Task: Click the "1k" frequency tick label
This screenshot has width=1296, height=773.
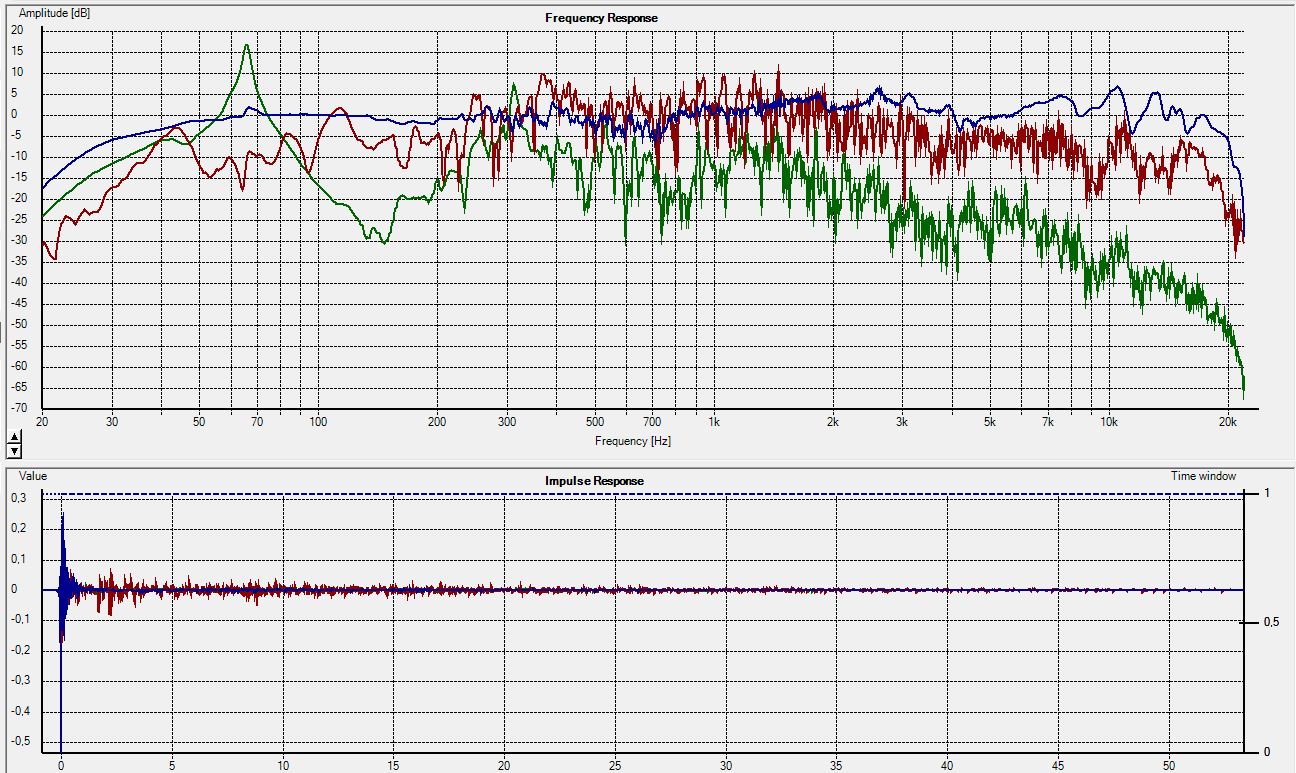Action: (x=713, y=422)
